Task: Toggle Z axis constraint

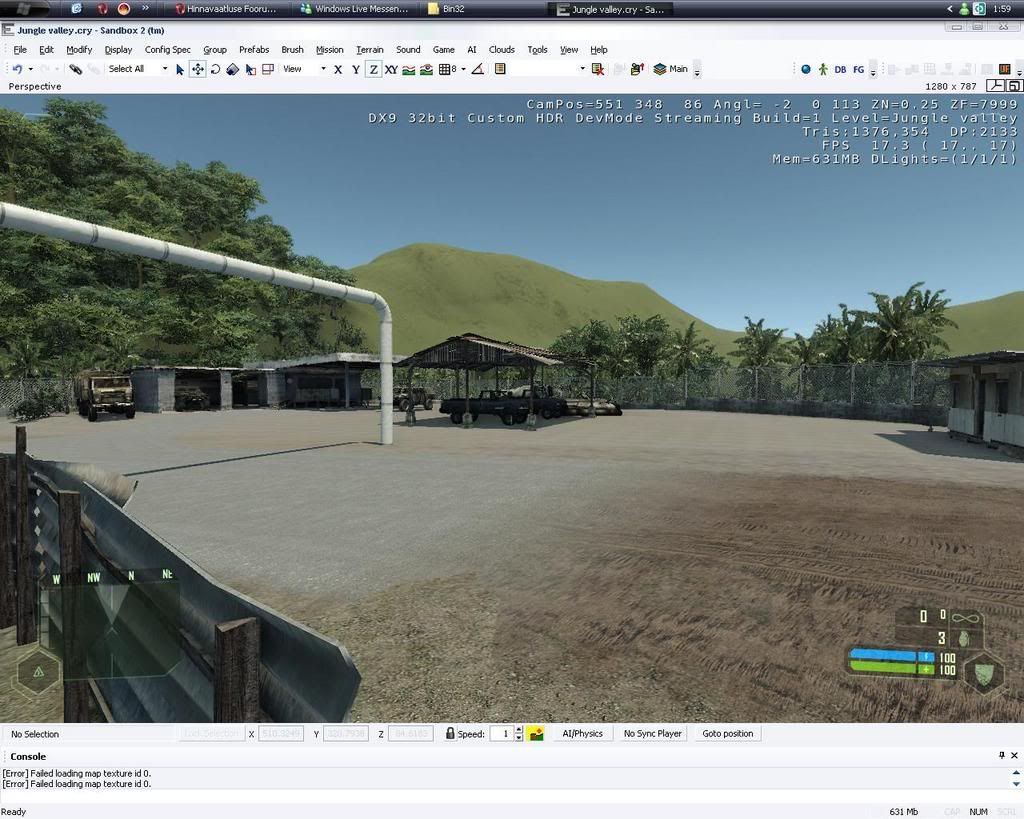Action: pyautogui.click(x=373, y=69)
